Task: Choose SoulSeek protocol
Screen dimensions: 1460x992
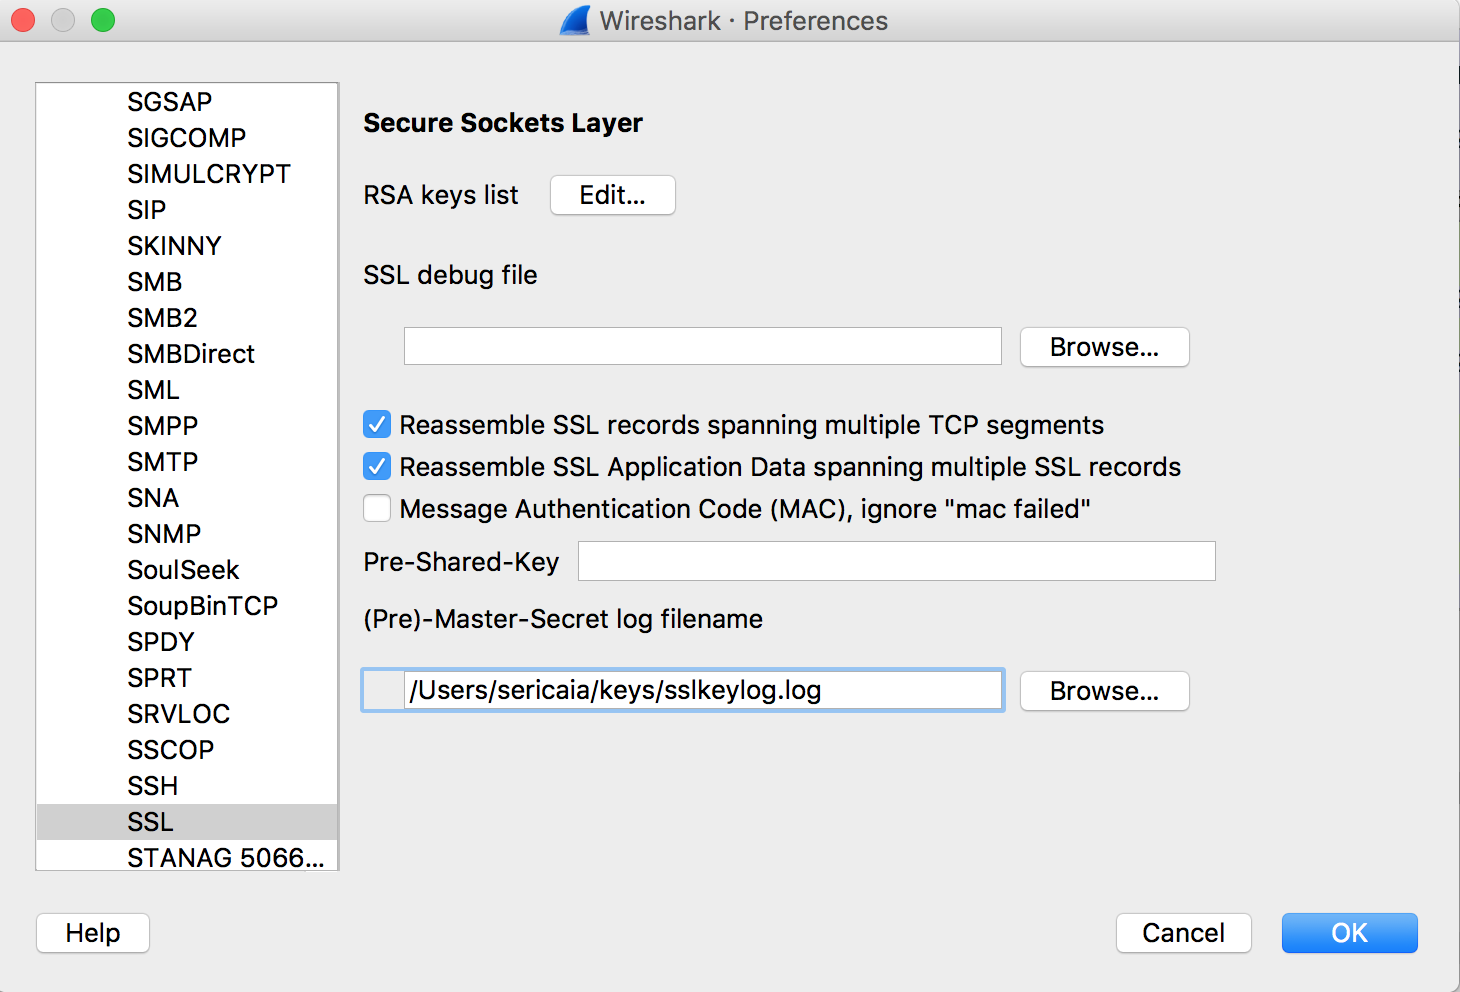Action: point(187,570)
